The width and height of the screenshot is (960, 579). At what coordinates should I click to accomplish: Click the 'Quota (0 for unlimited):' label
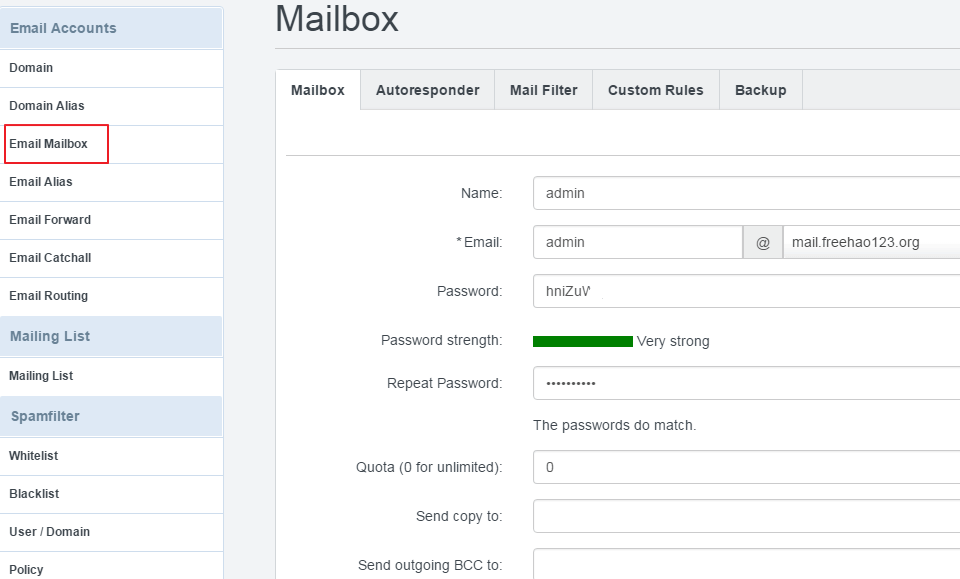click(429, 468)
